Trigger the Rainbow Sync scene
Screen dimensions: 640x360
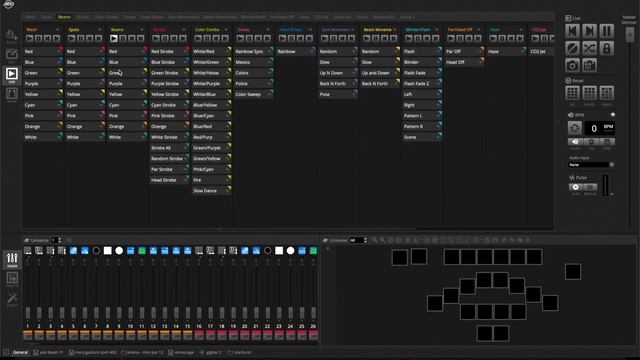coord(253,51)
